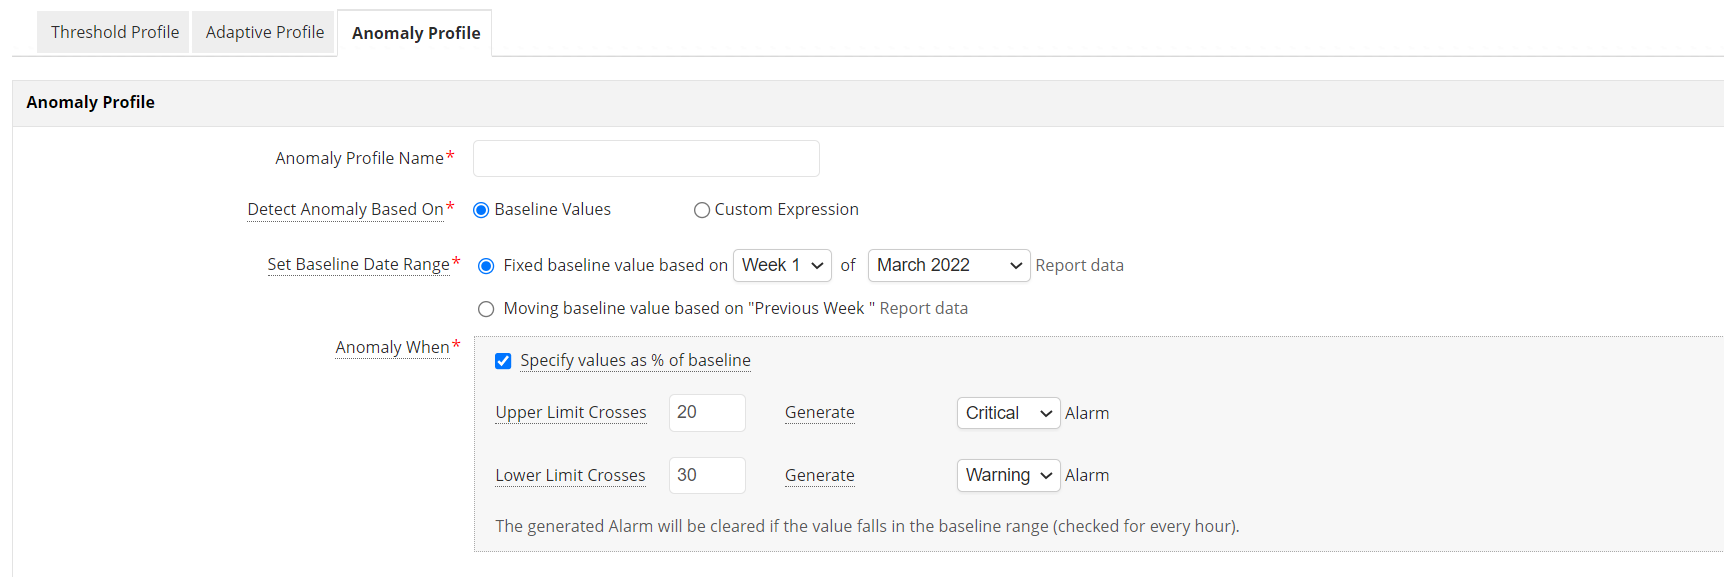Select Fixed baseline value option

point(486,265)
